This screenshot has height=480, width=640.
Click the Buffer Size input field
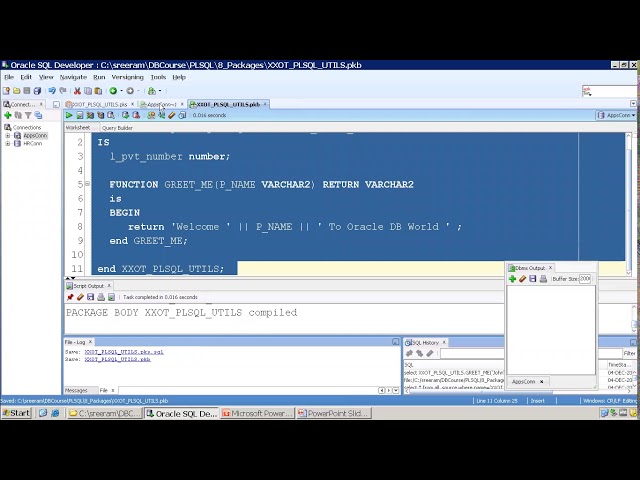(585, 279)
